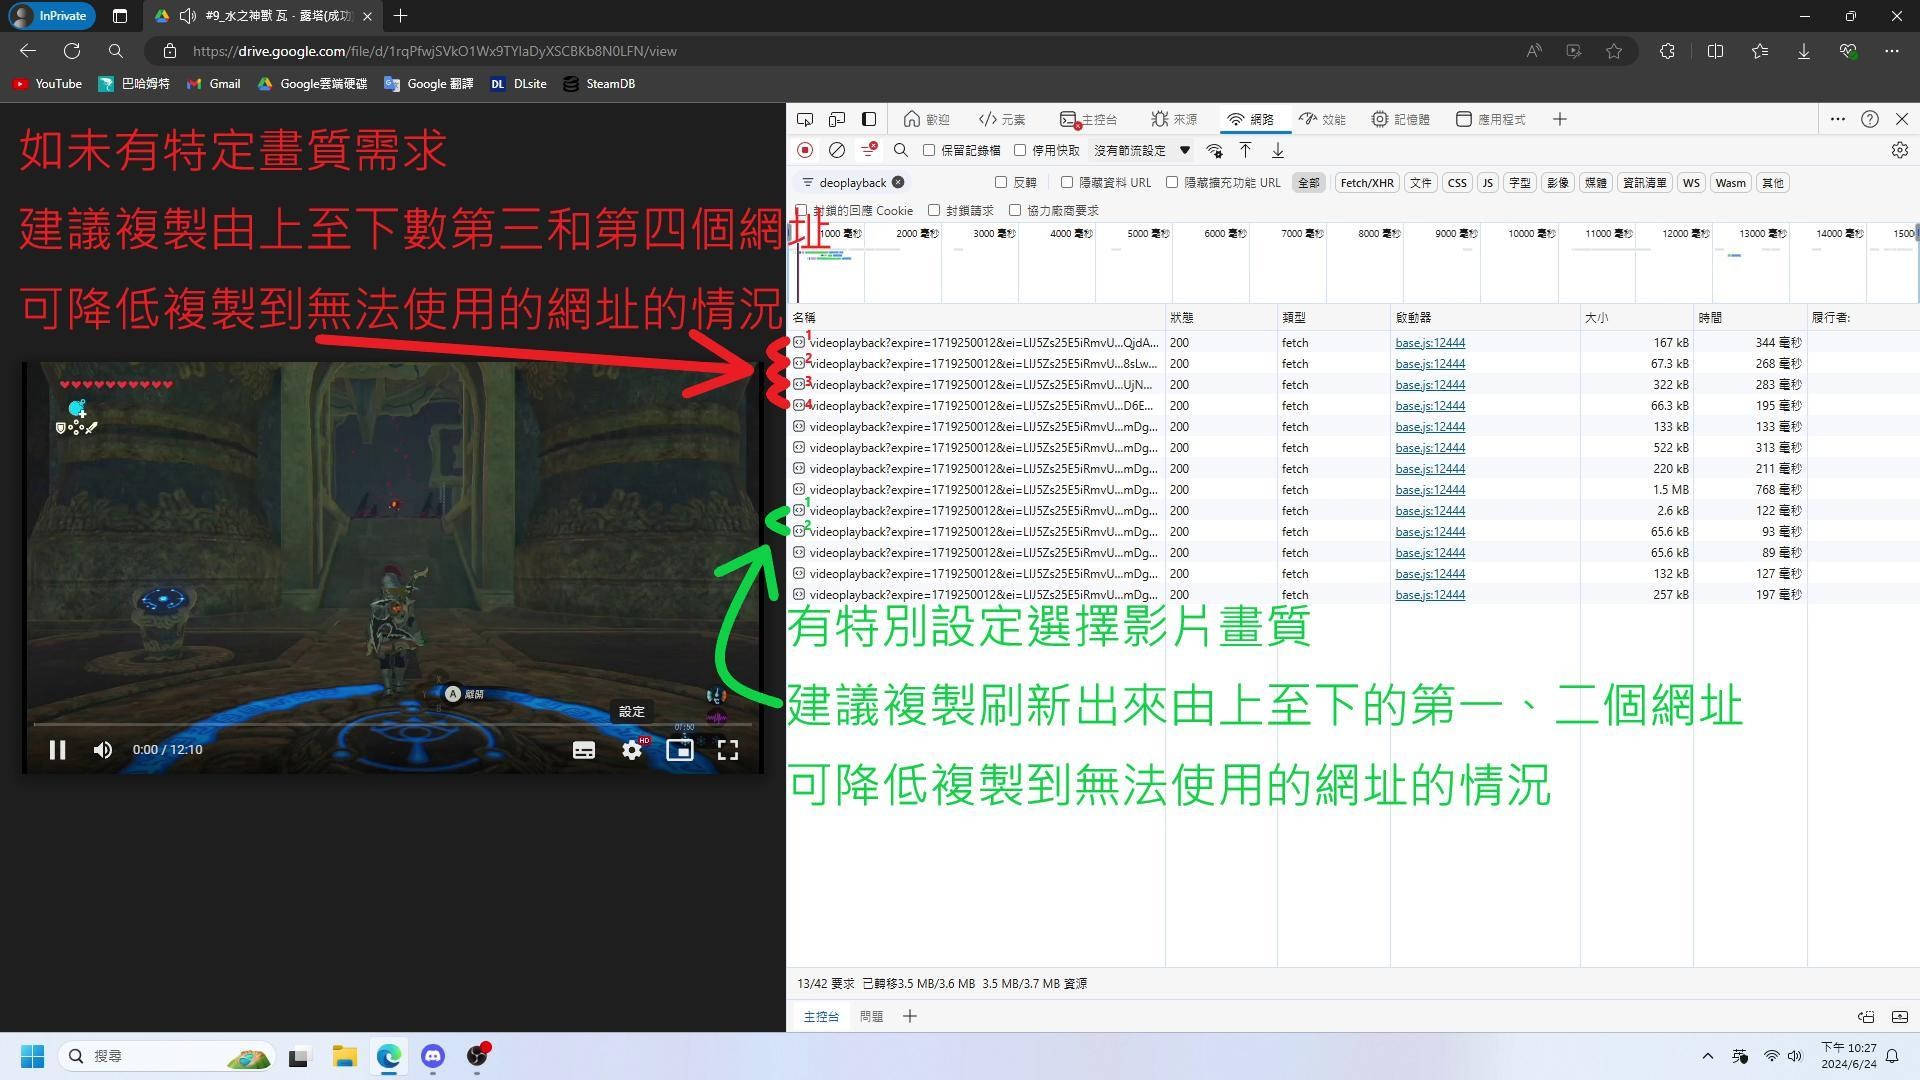Open File Explorer from taskbar
Image resolution: width=1920 pixels, height=1080 pixels.
tap(345, 1056)
